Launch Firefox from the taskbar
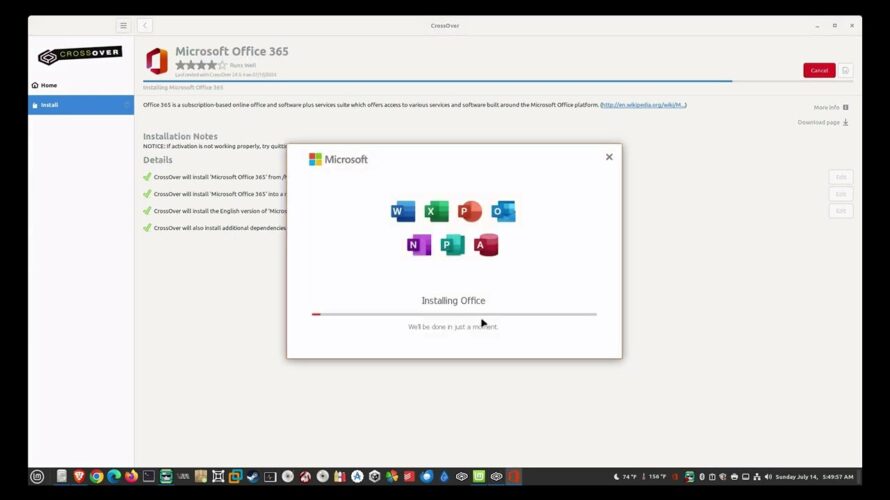This screenshot has width=890, height=500. tap(131, 477)
